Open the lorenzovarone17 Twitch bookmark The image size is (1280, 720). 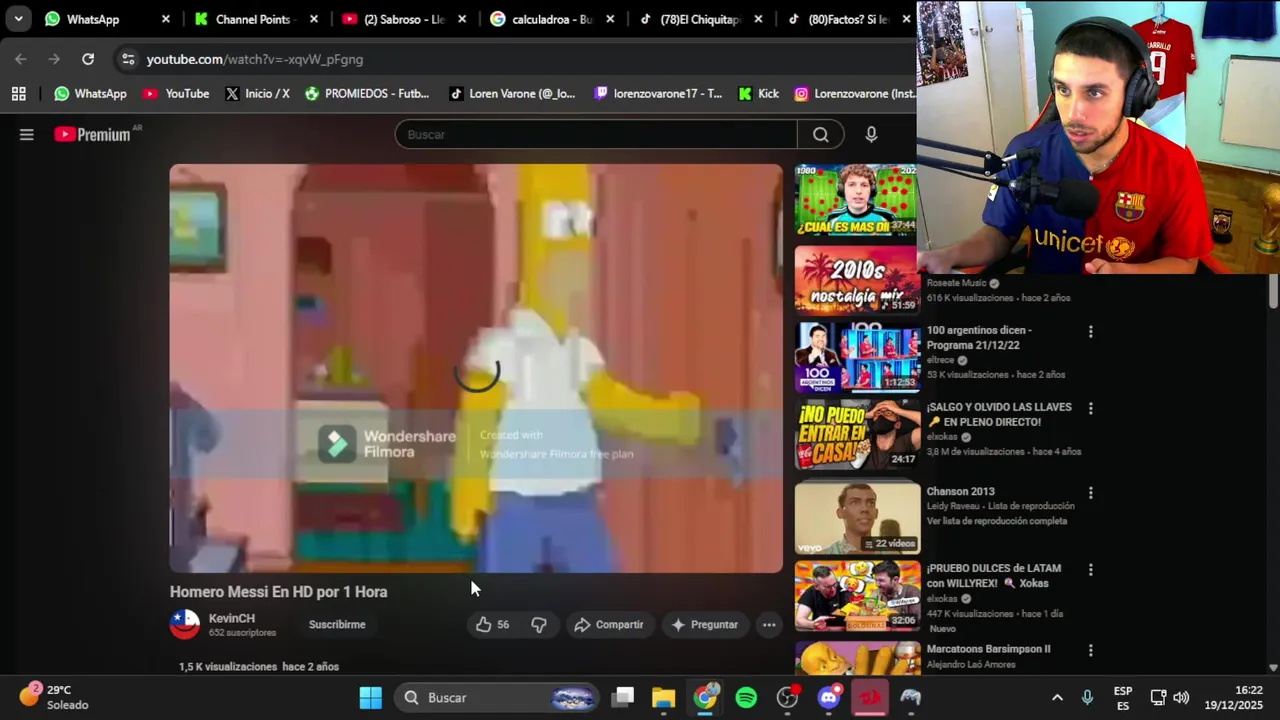pyautogui.click(x=658, y=93)
